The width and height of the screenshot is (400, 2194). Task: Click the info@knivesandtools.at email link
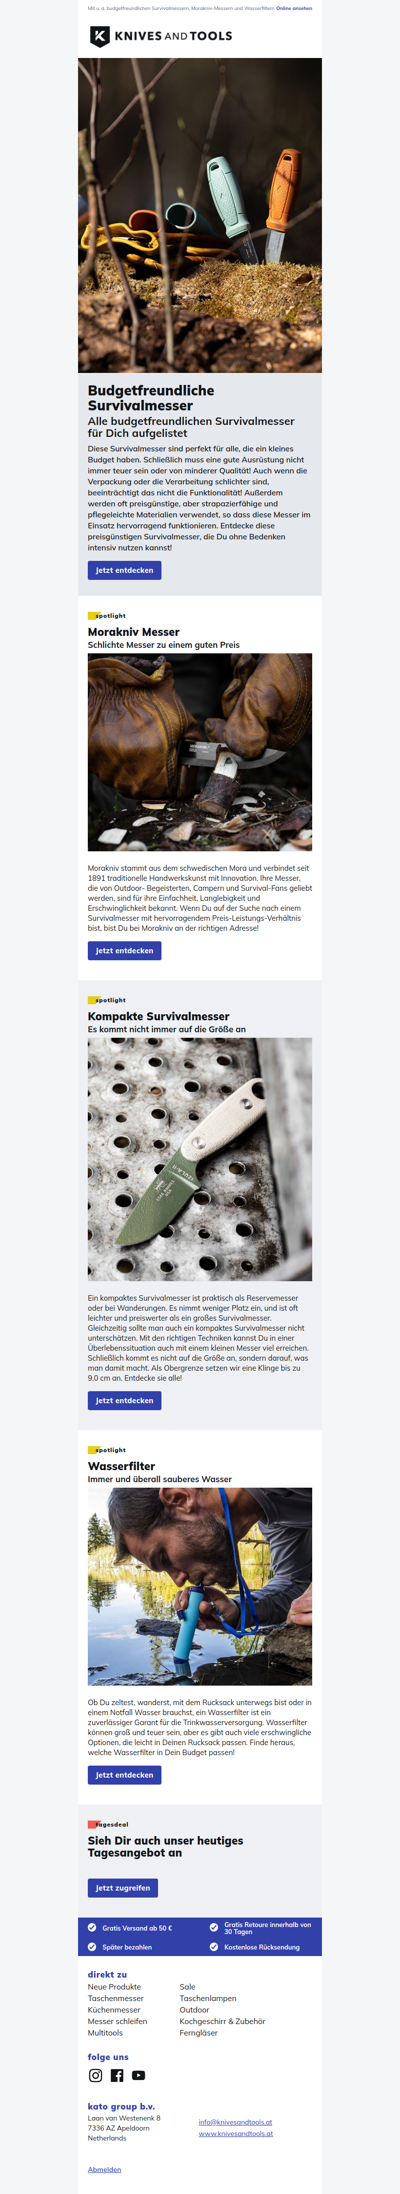235,2121
